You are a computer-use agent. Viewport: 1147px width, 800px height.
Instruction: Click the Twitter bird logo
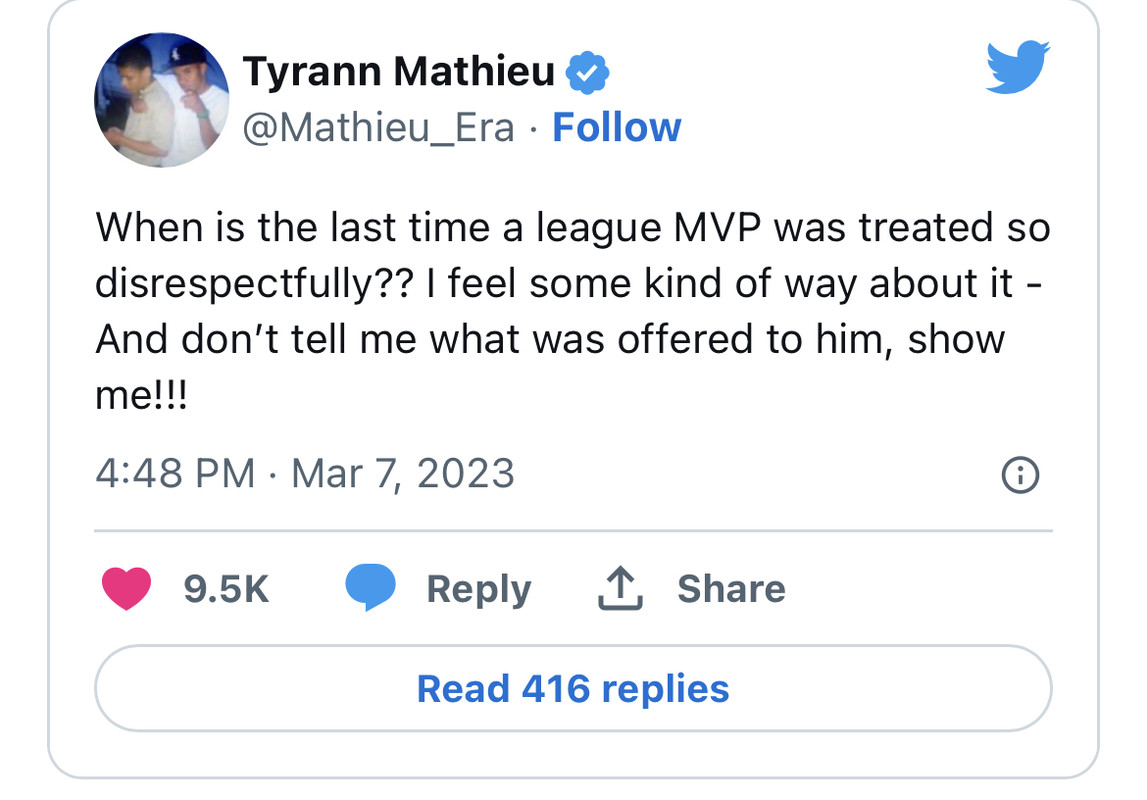[x=1016, y=68]
